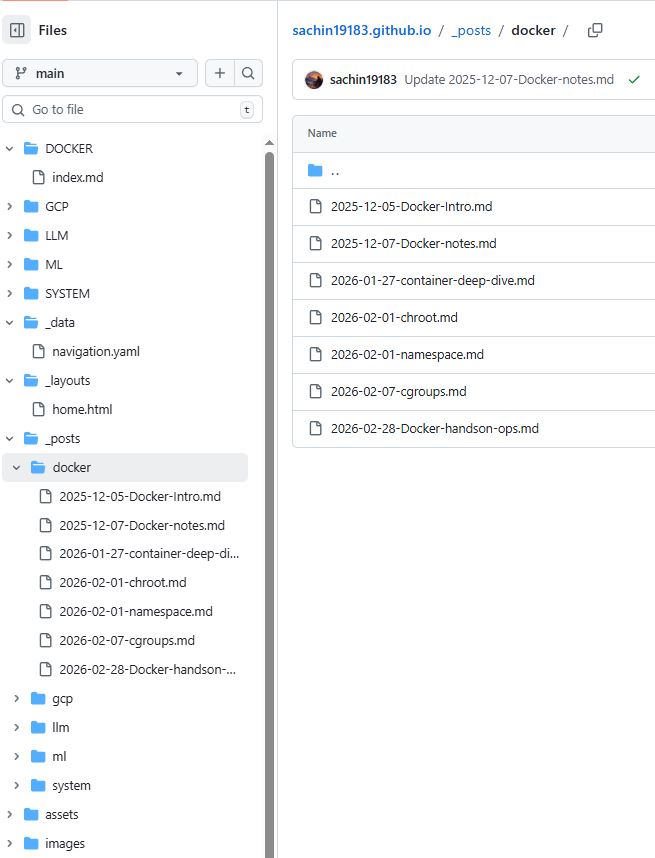Copy the docker path using the copy icon

[x=594, y=30]
